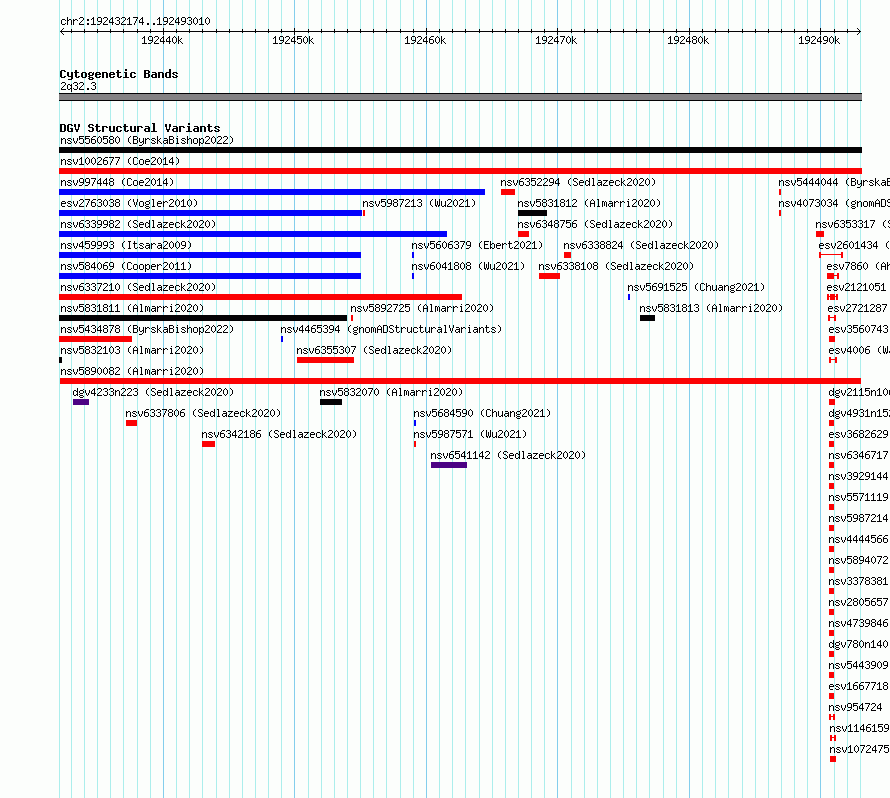Click nsv6338108 (Sedlazeck2020) text

616,266
